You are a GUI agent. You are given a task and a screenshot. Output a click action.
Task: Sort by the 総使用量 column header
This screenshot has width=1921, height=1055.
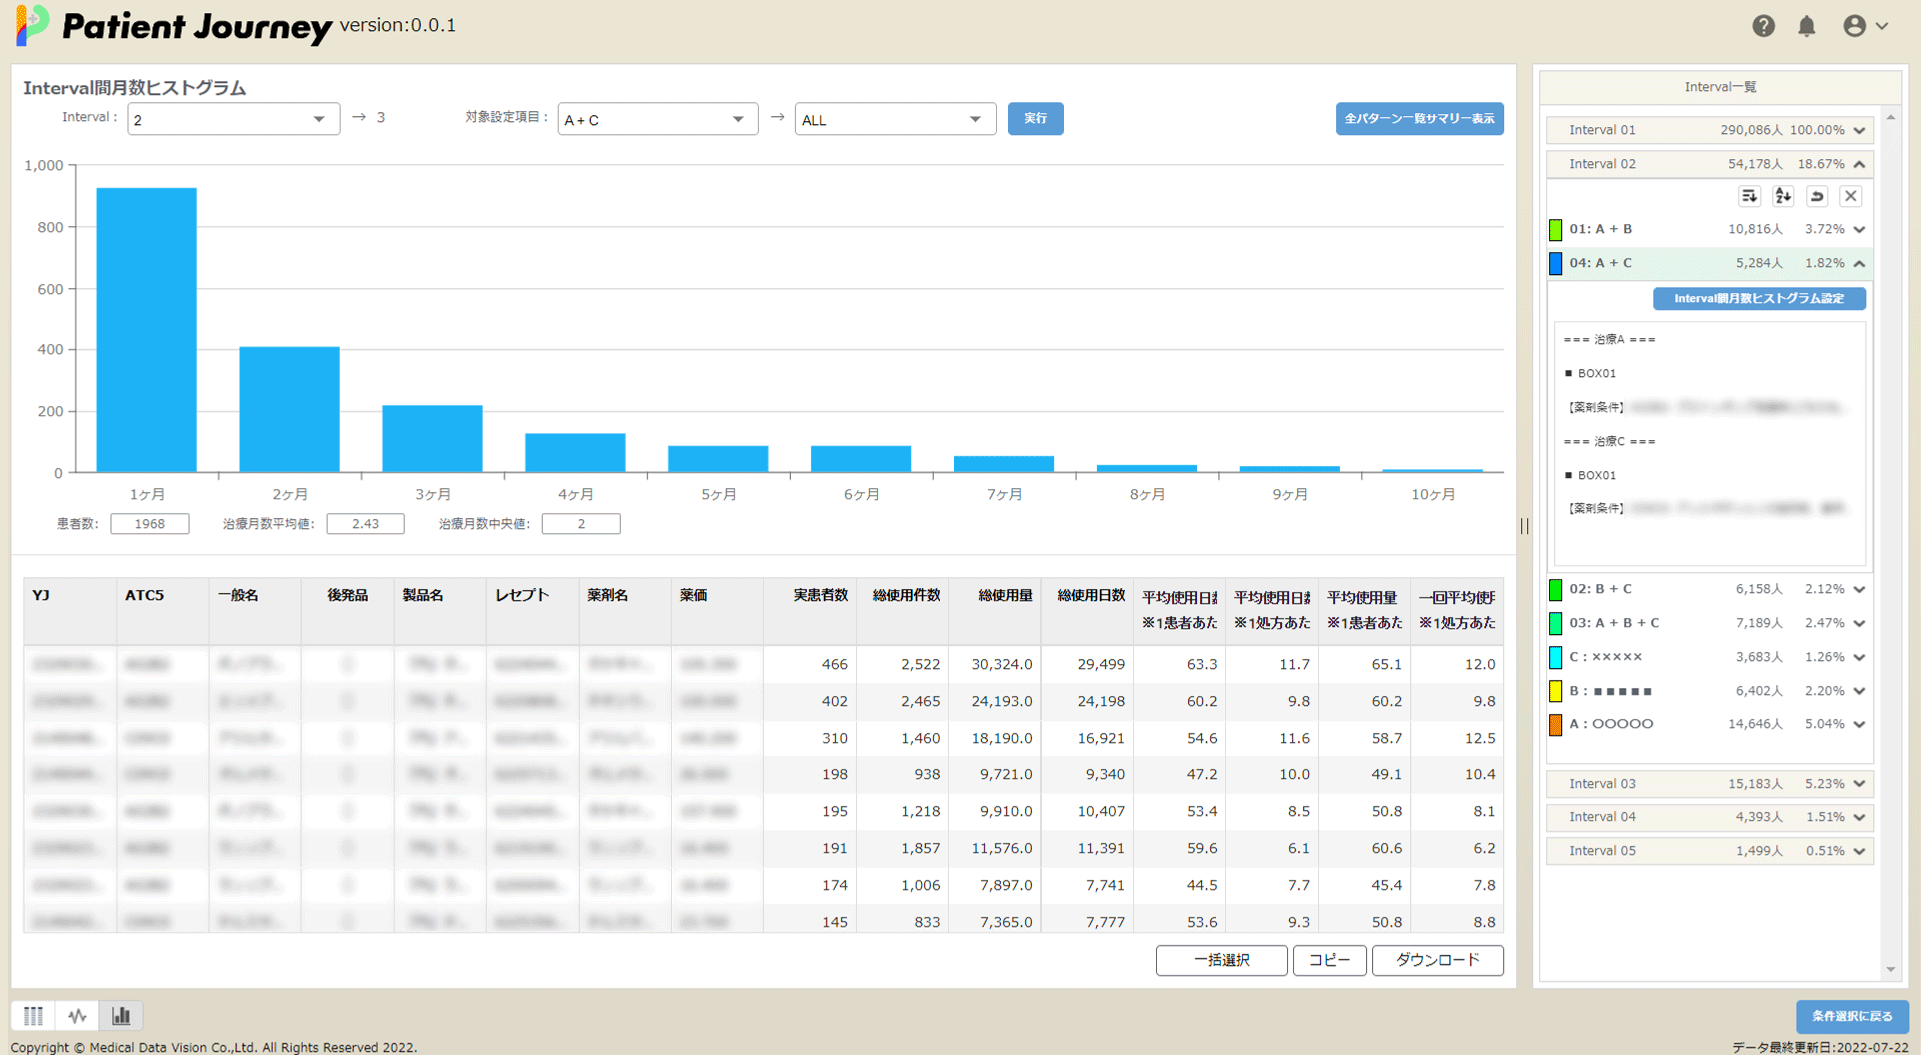click(994, 610)
